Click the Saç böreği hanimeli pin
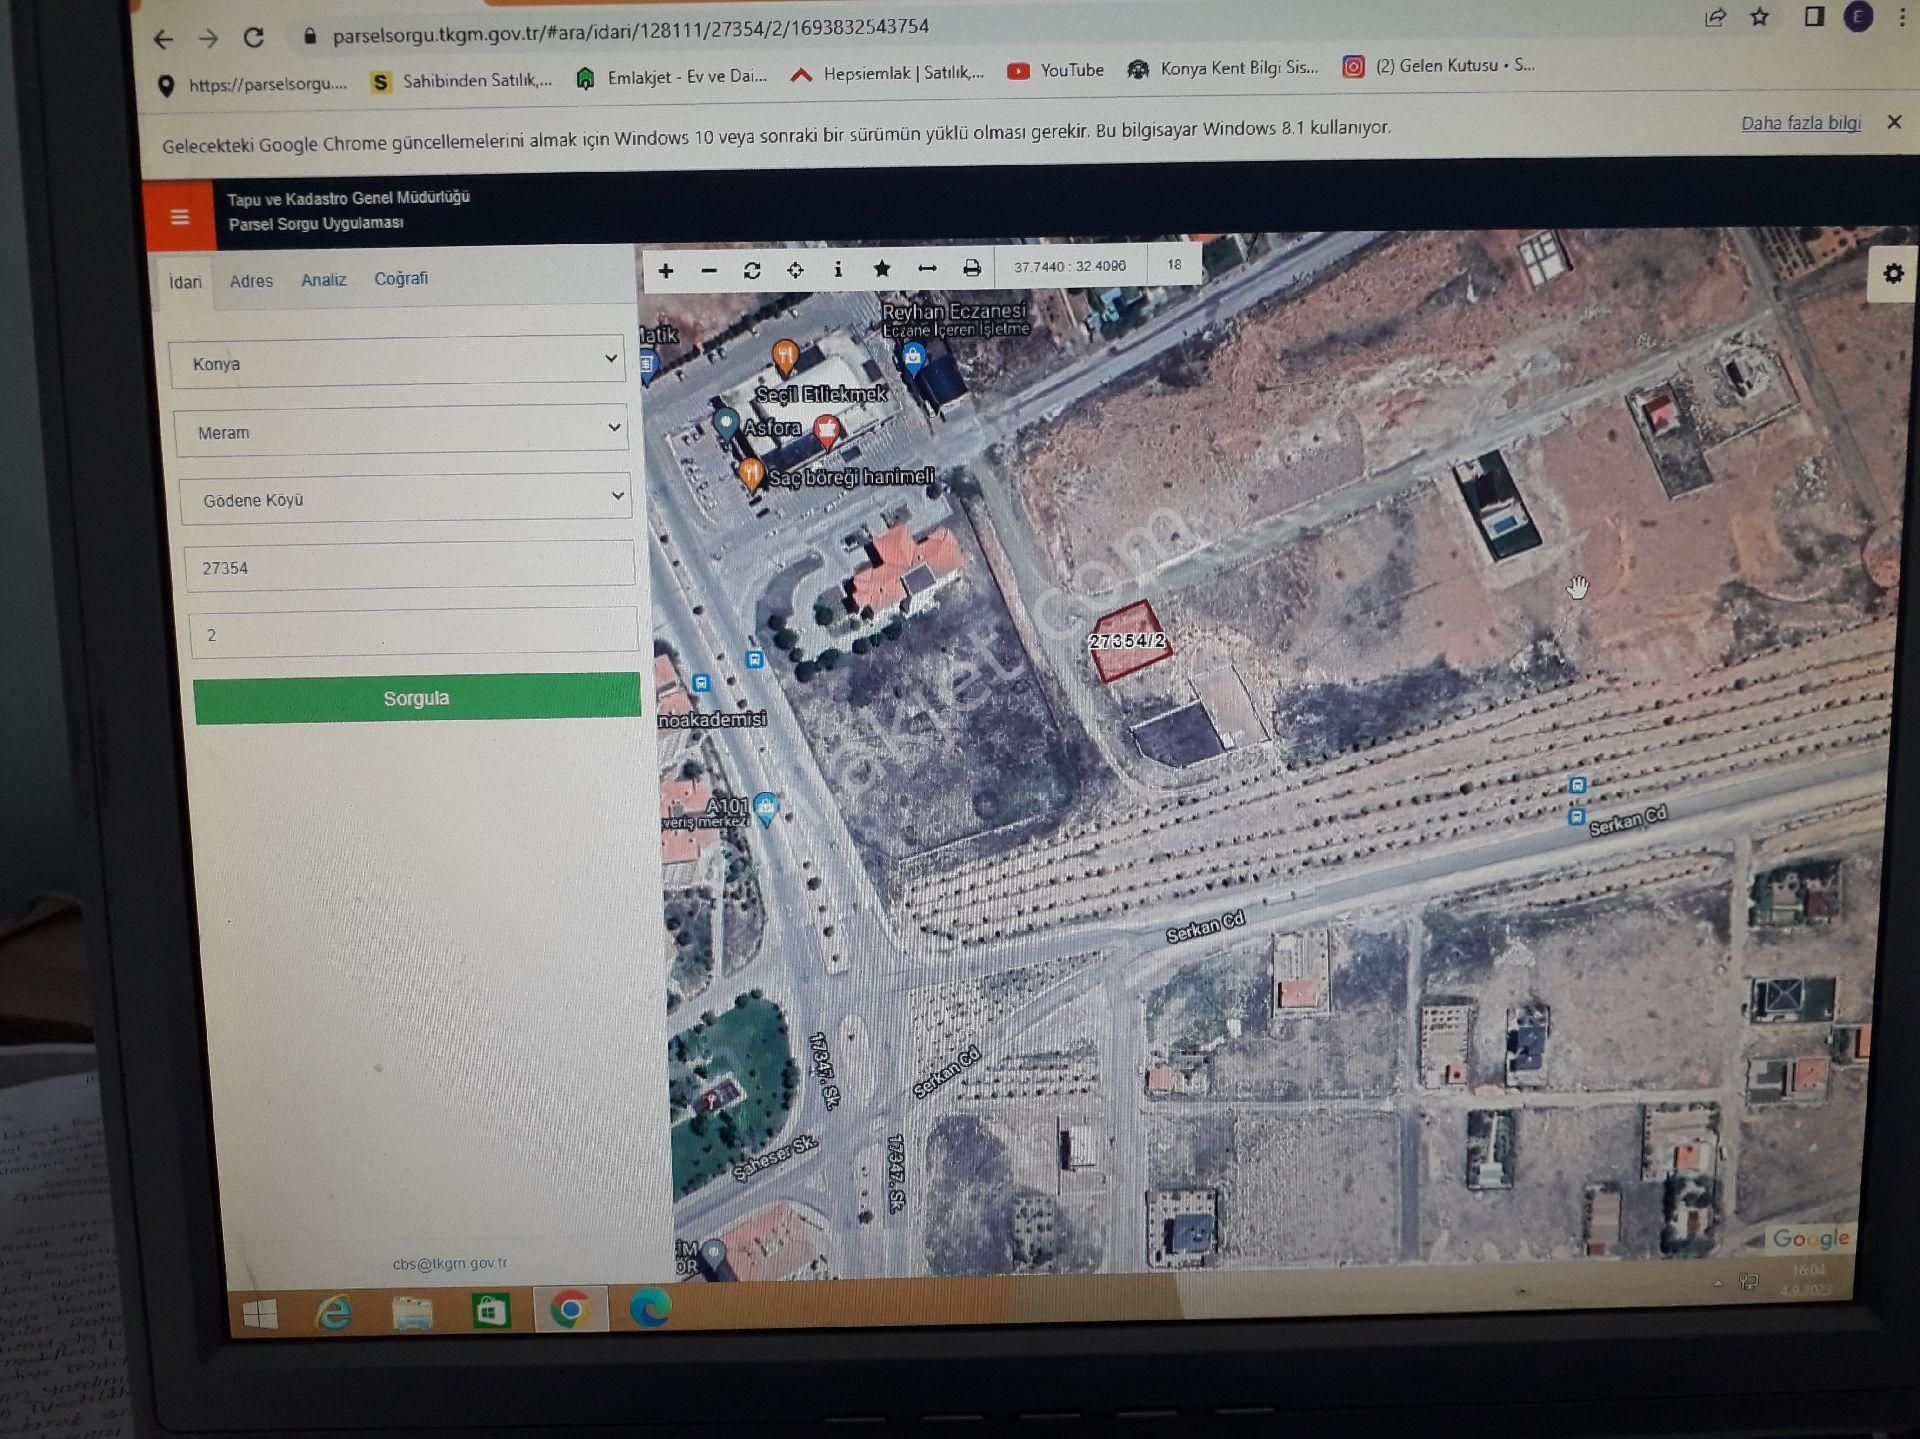This screenshot has height=1439, width=1920. point(750,473)
